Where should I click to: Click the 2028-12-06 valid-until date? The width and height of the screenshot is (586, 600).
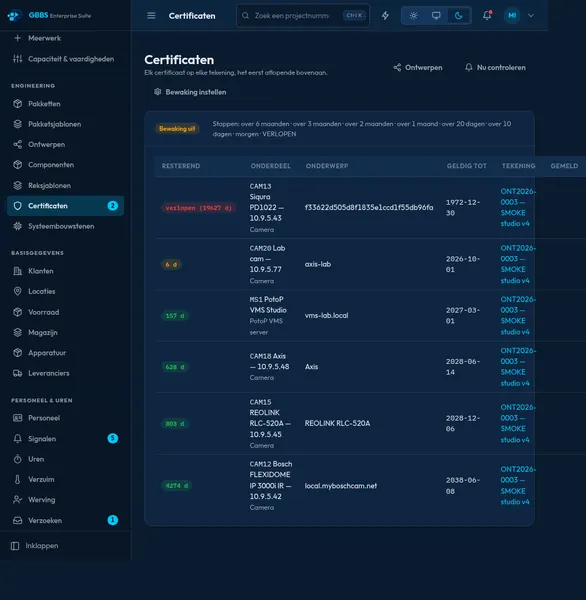coord(463,424)
